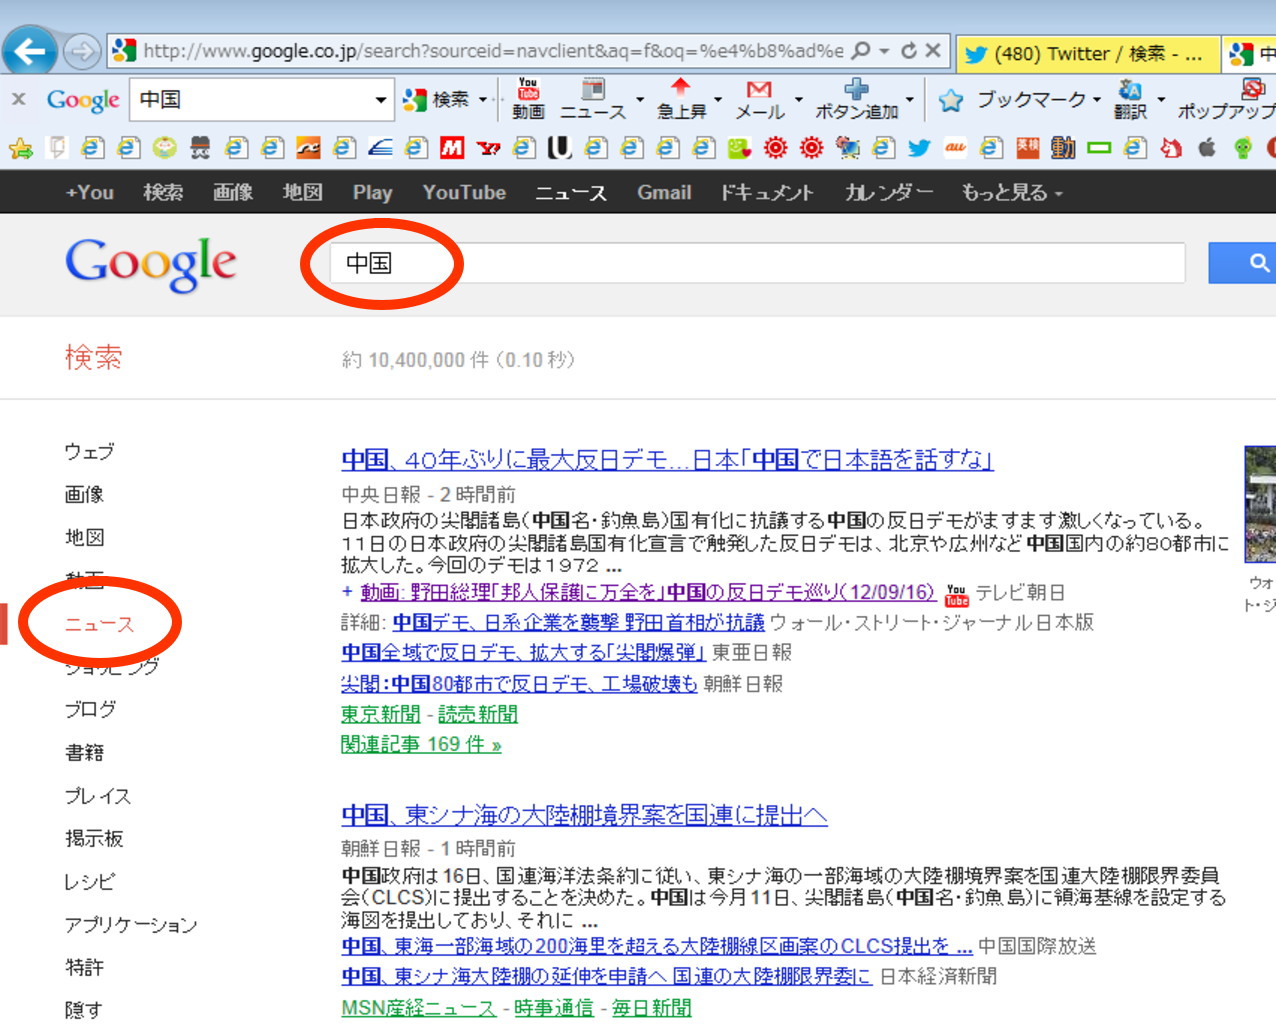Select 地図 in the left sidebar
Viewport: 1276px width, 1026px height.
click(84, 537)
